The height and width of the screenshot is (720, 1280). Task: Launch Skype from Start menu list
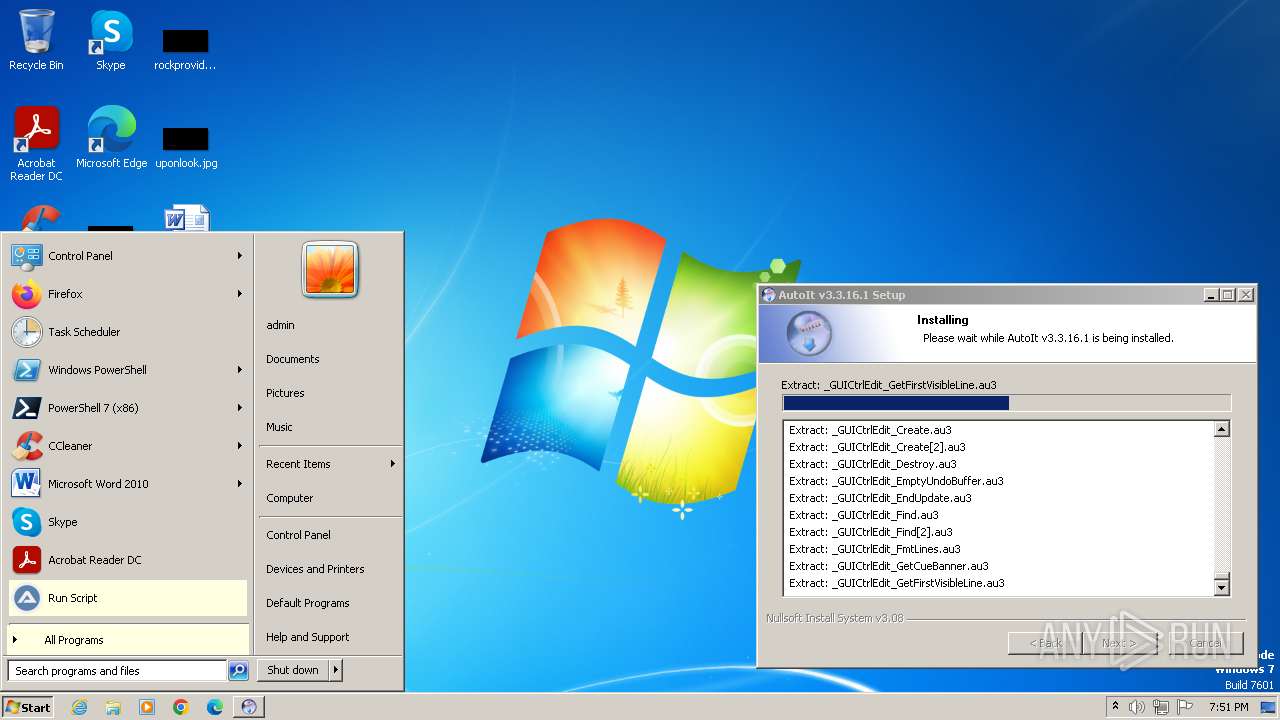click(x=127, y=522)
